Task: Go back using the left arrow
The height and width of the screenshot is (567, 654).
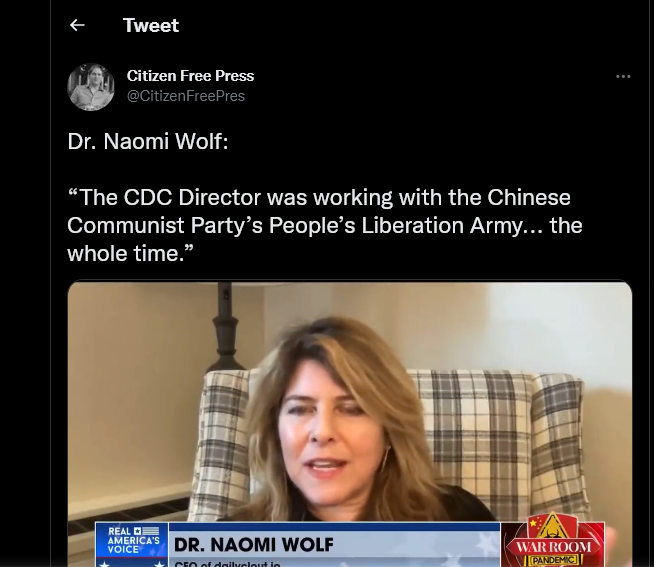Action: pos(77,25)
